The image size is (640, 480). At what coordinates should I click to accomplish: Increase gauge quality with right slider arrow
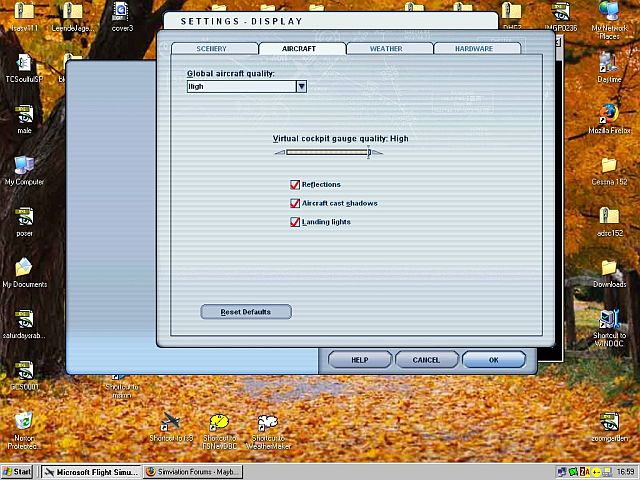click(x=378, y=153)
